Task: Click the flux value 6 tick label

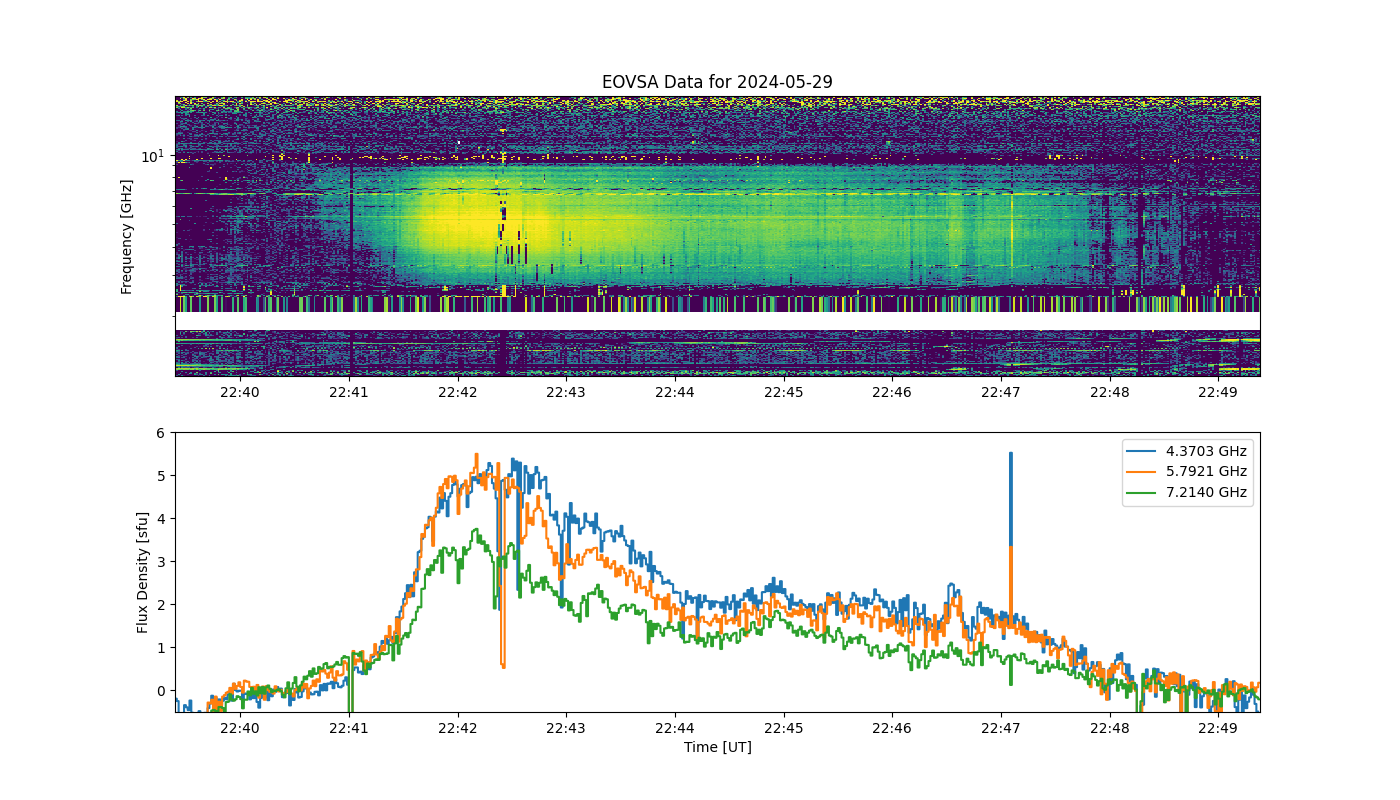Action: tap(159, 433)
